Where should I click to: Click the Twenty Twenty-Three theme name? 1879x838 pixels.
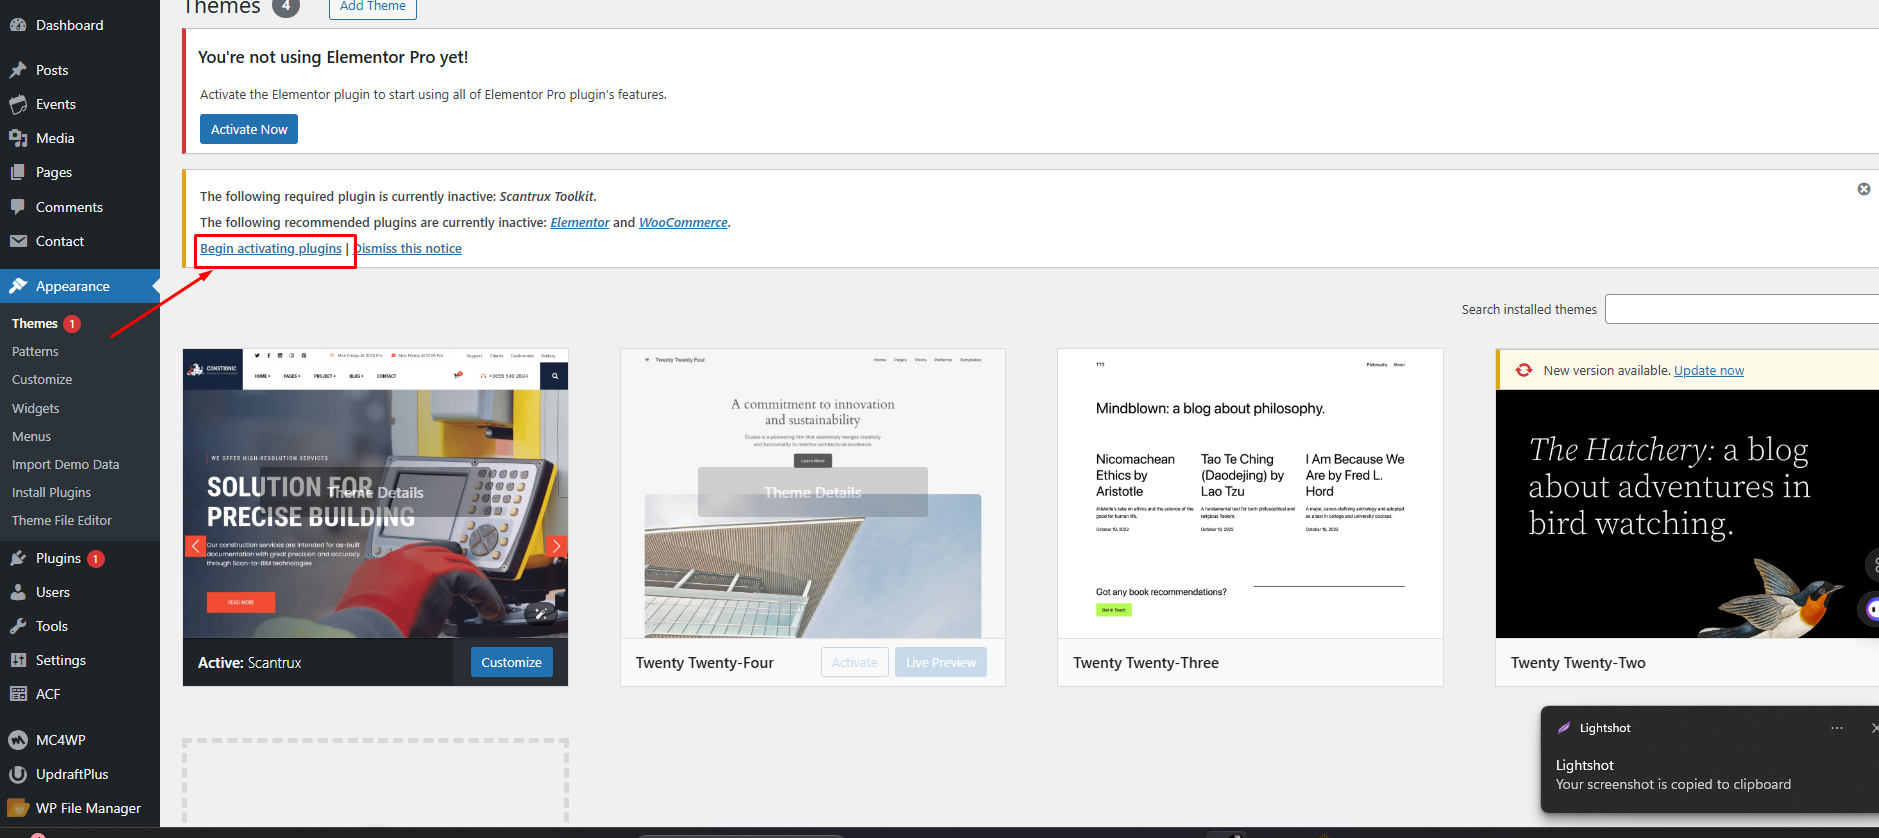click(1146, 662)
